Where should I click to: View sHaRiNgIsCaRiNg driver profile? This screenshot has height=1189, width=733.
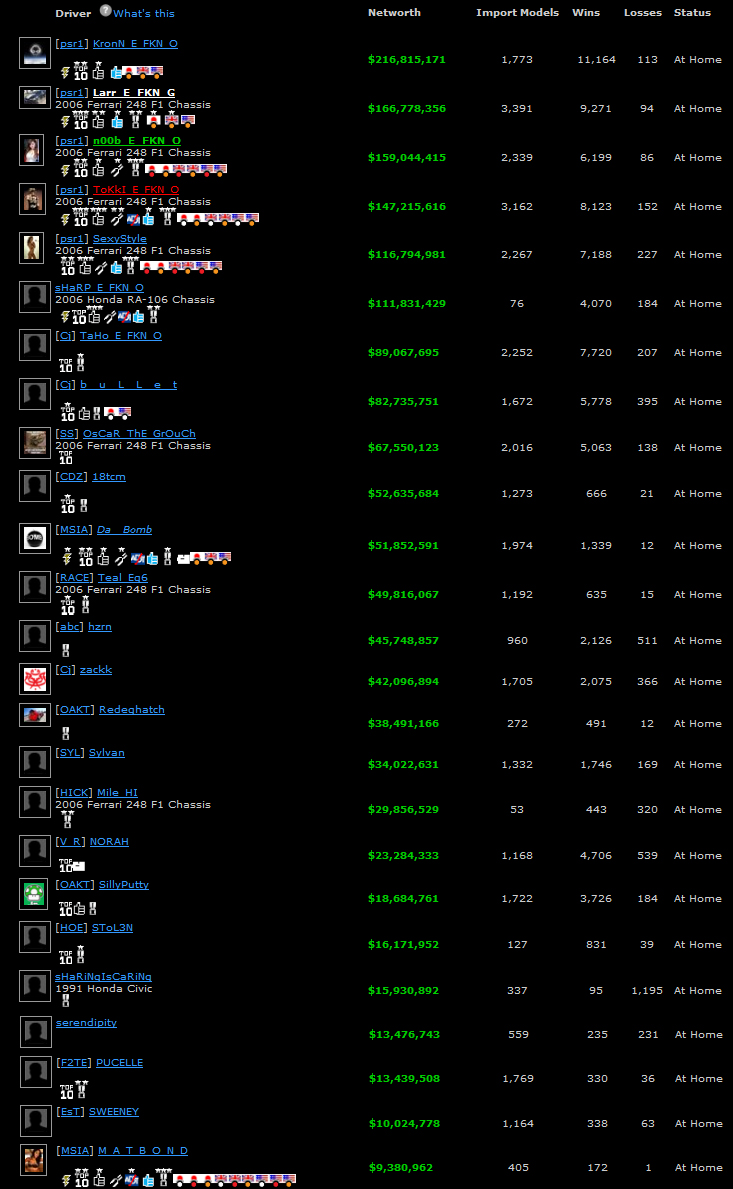pyautogui.click(x=104, y=976)
